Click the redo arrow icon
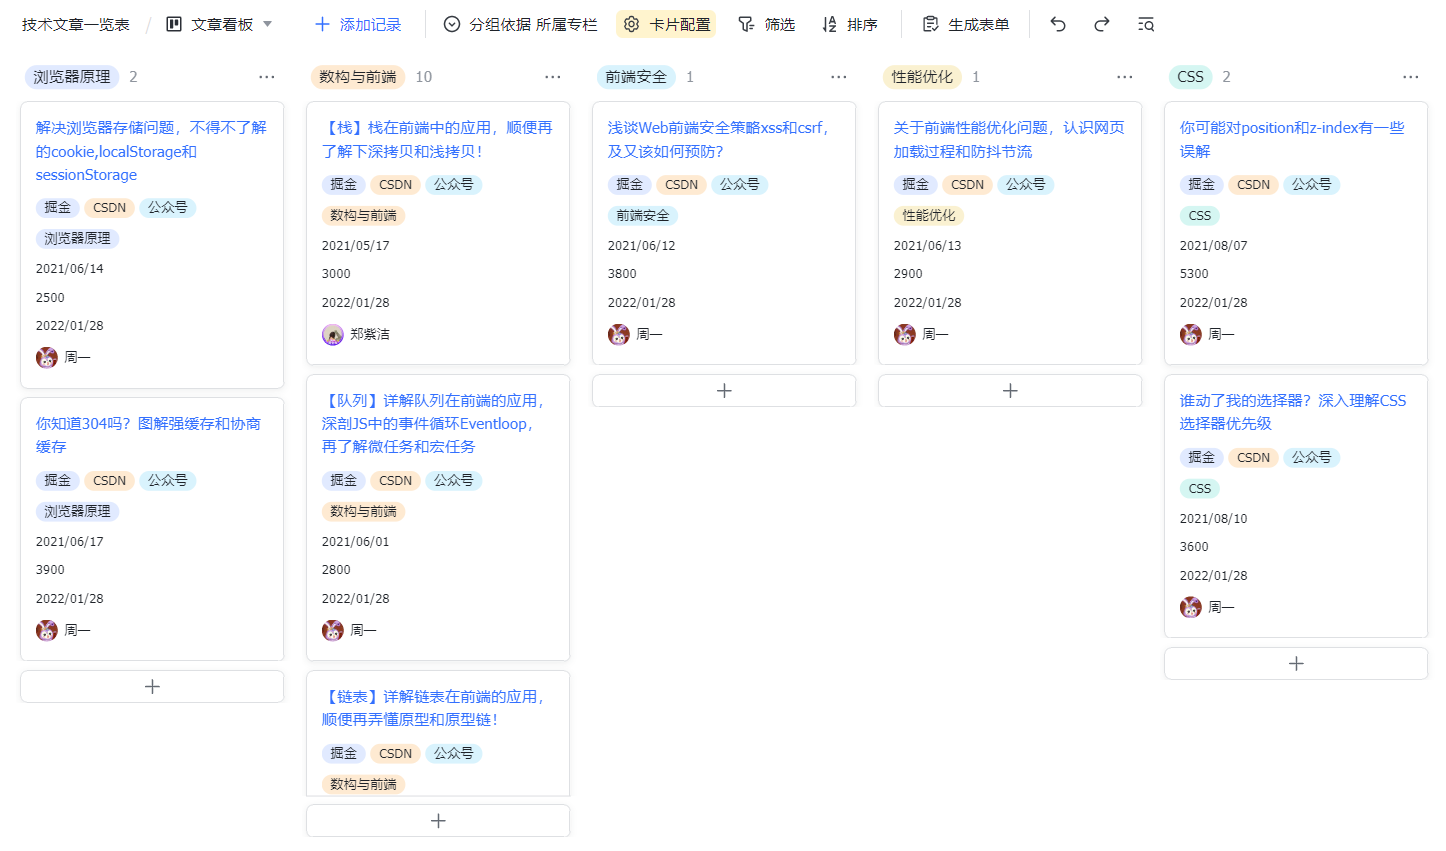Screen dimensions: 1446x851 (1102, 24)
